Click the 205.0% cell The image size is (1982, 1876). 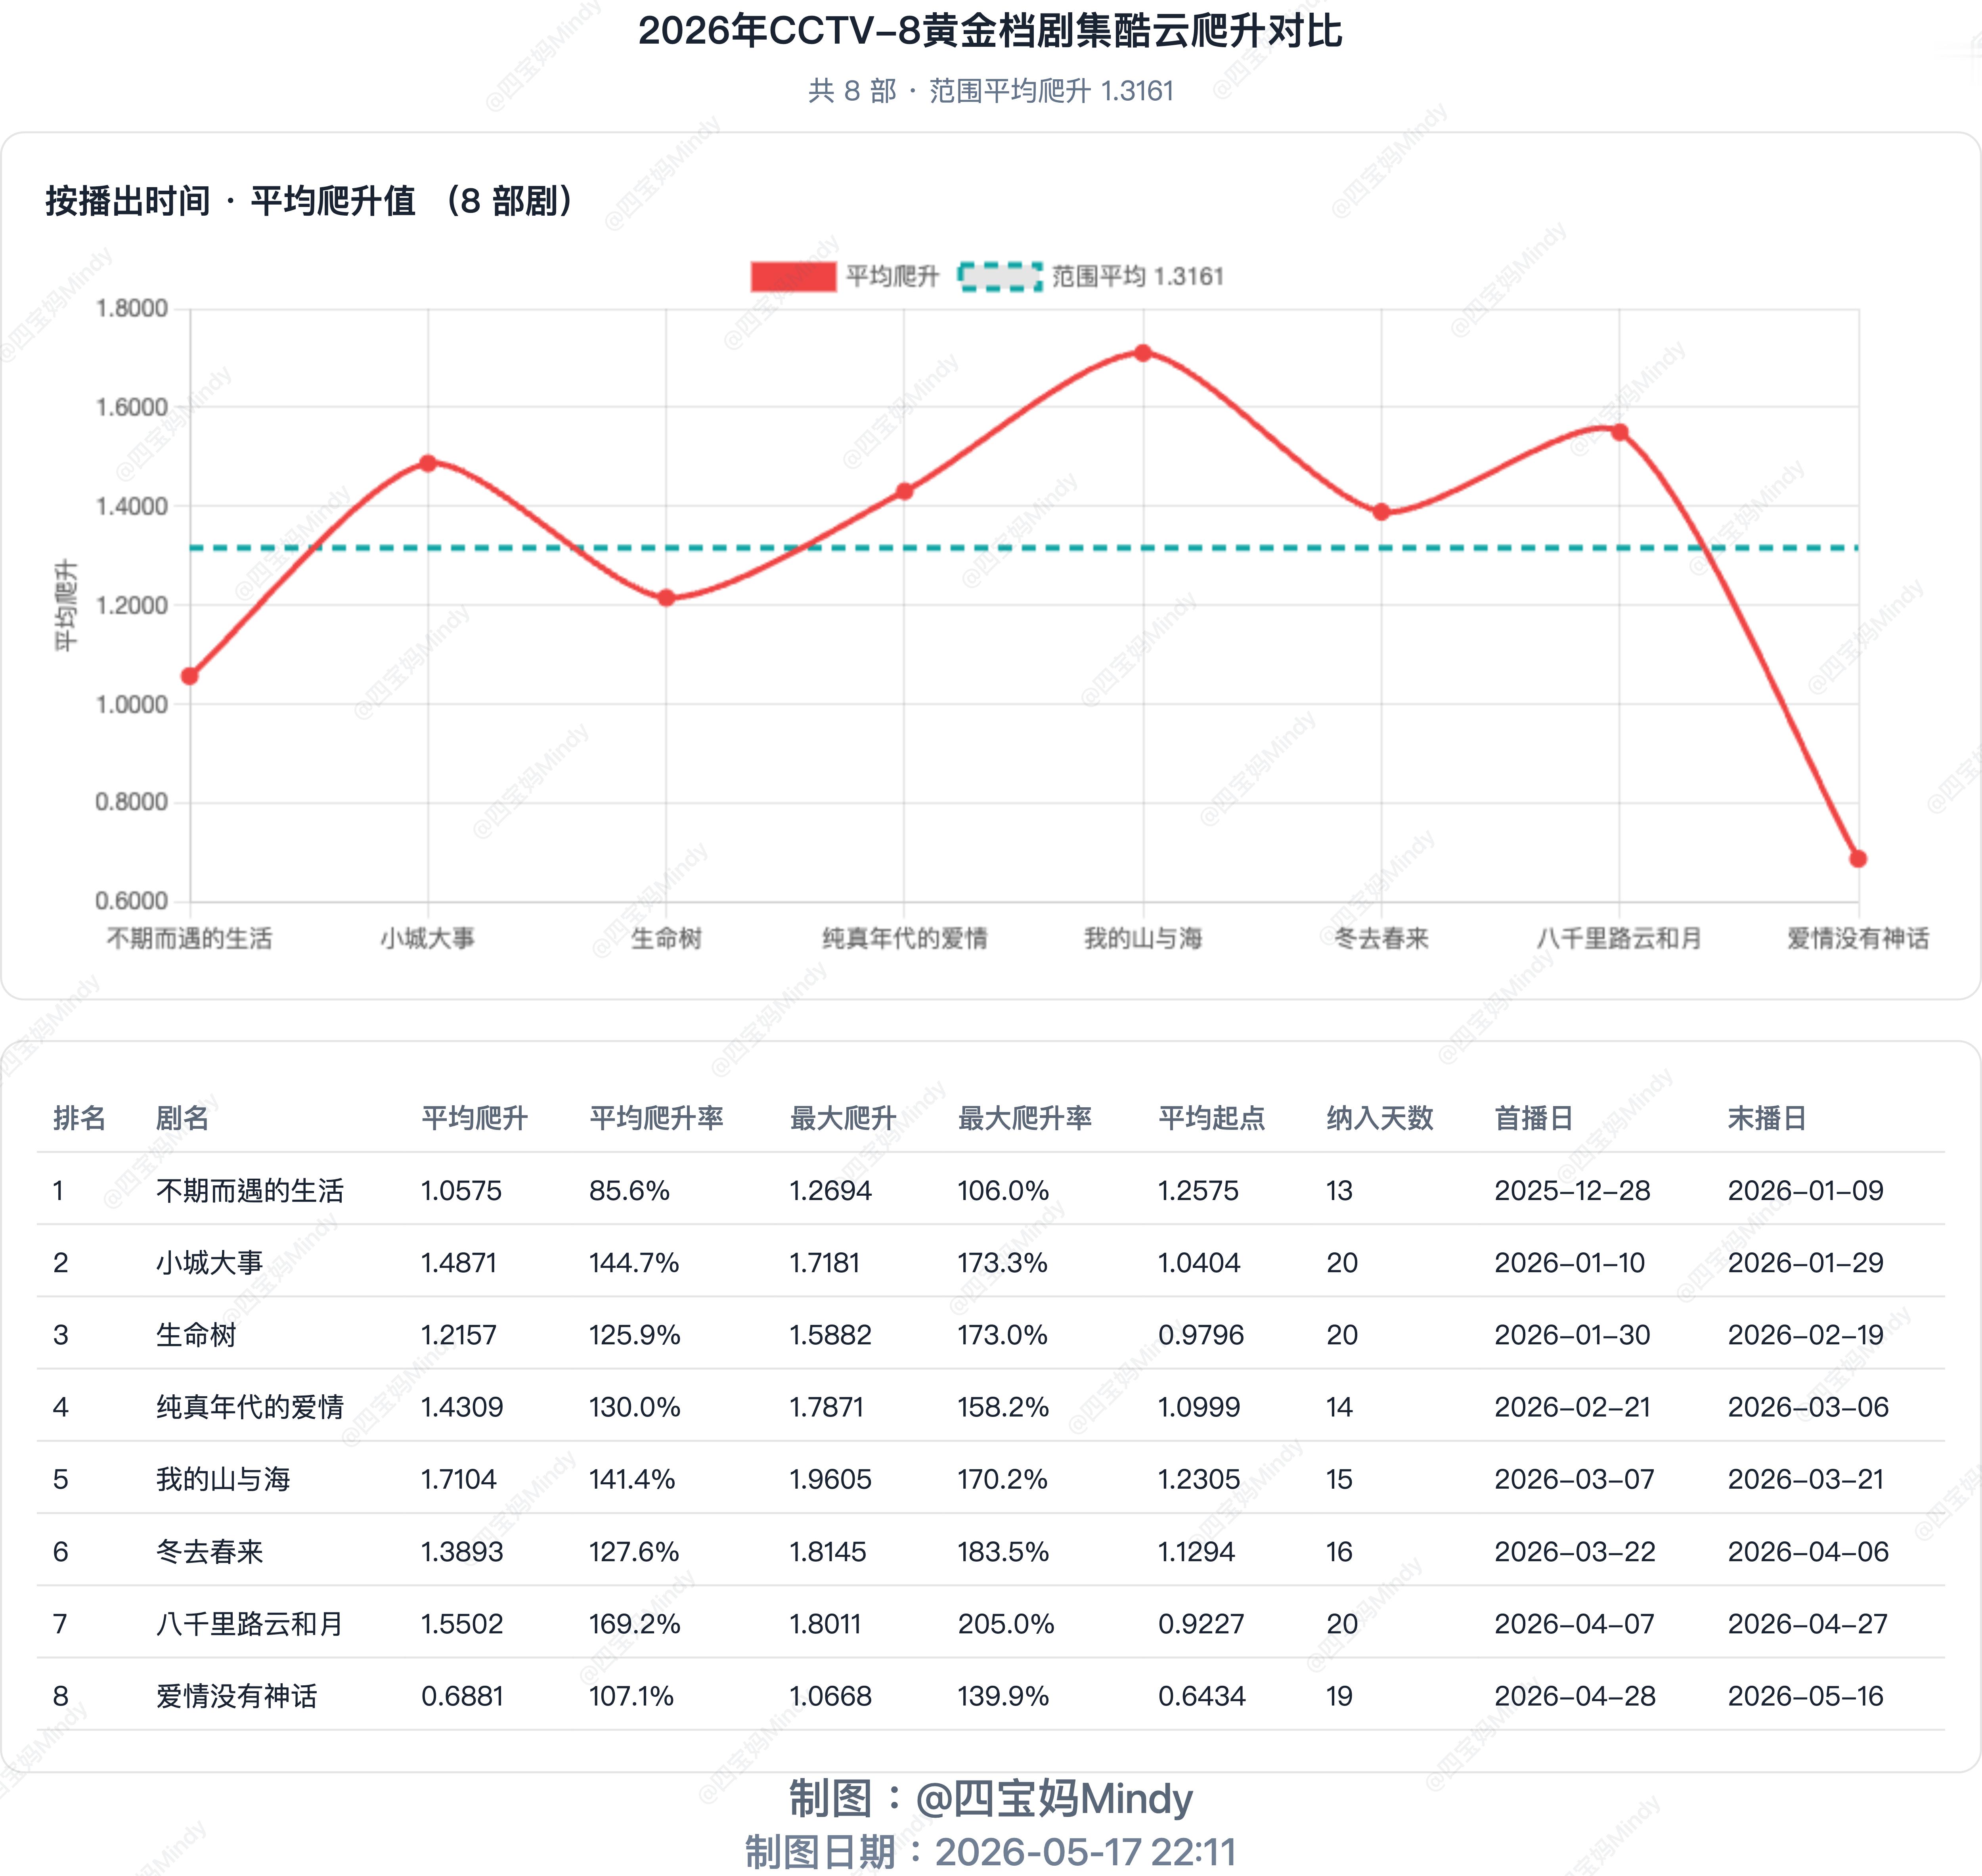[x=1006, y=1624]
